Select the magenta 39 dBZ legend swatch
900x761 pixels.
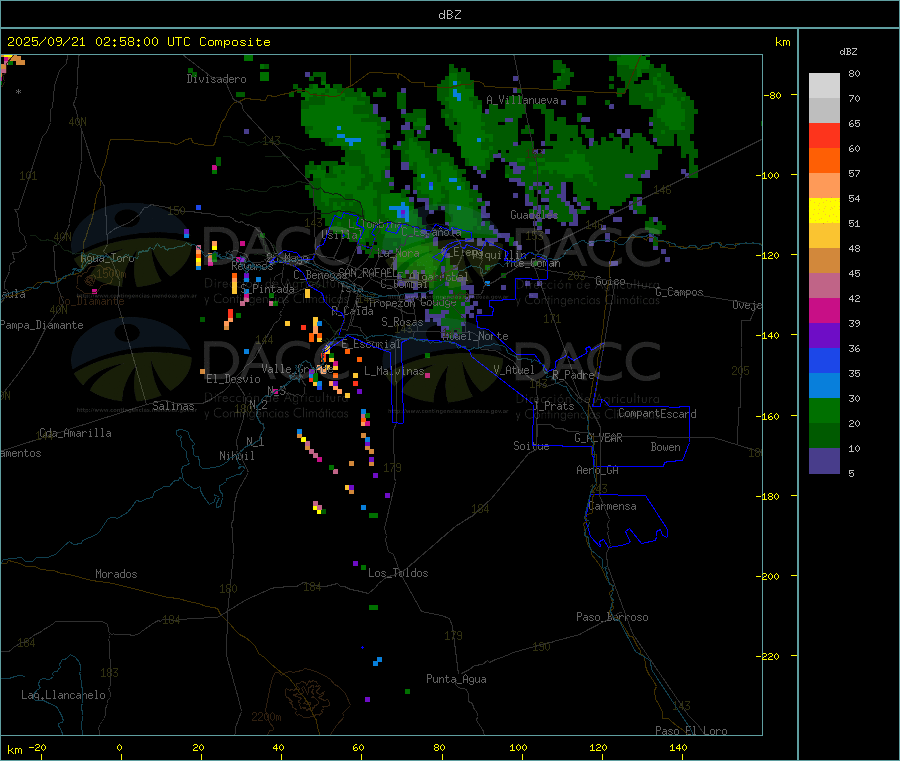coord(824,310)
